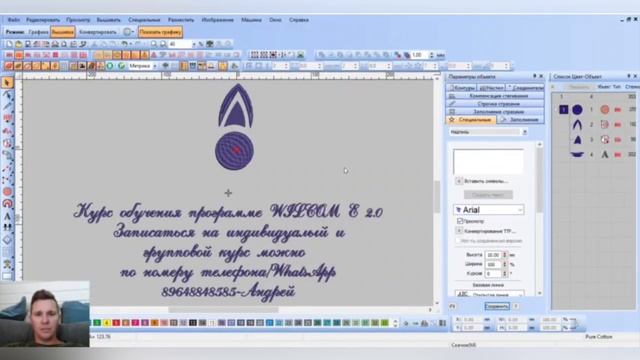Click the palette scroll arrows beside the swatches
This screenshot has width=640, height=360.
[x=395, y=323]
